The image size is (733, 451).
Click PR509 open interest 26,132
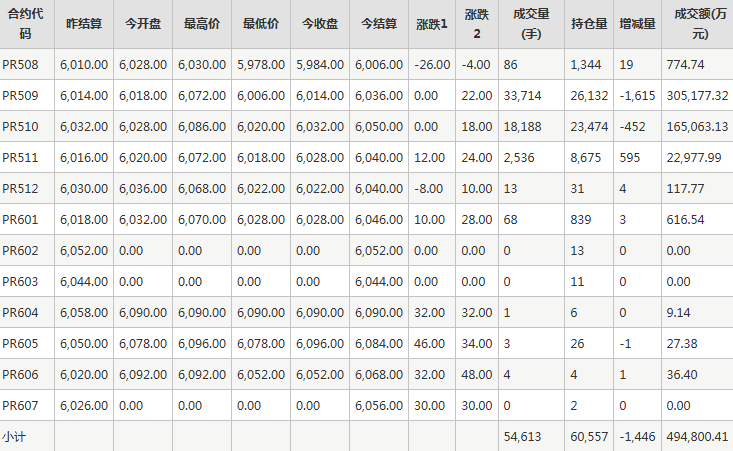tap(589, 96)
